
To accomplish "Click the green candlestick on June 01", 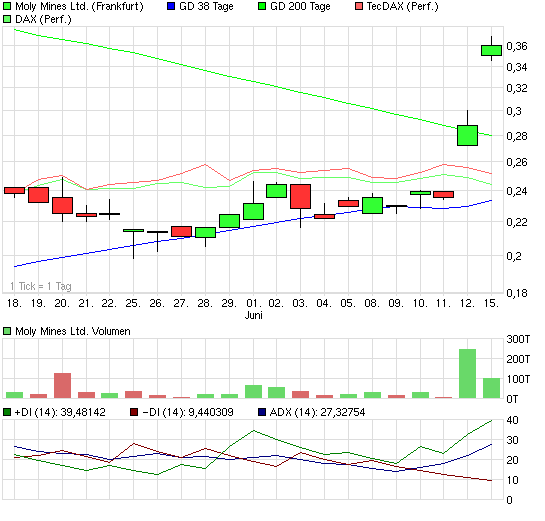I will (253, 211).
